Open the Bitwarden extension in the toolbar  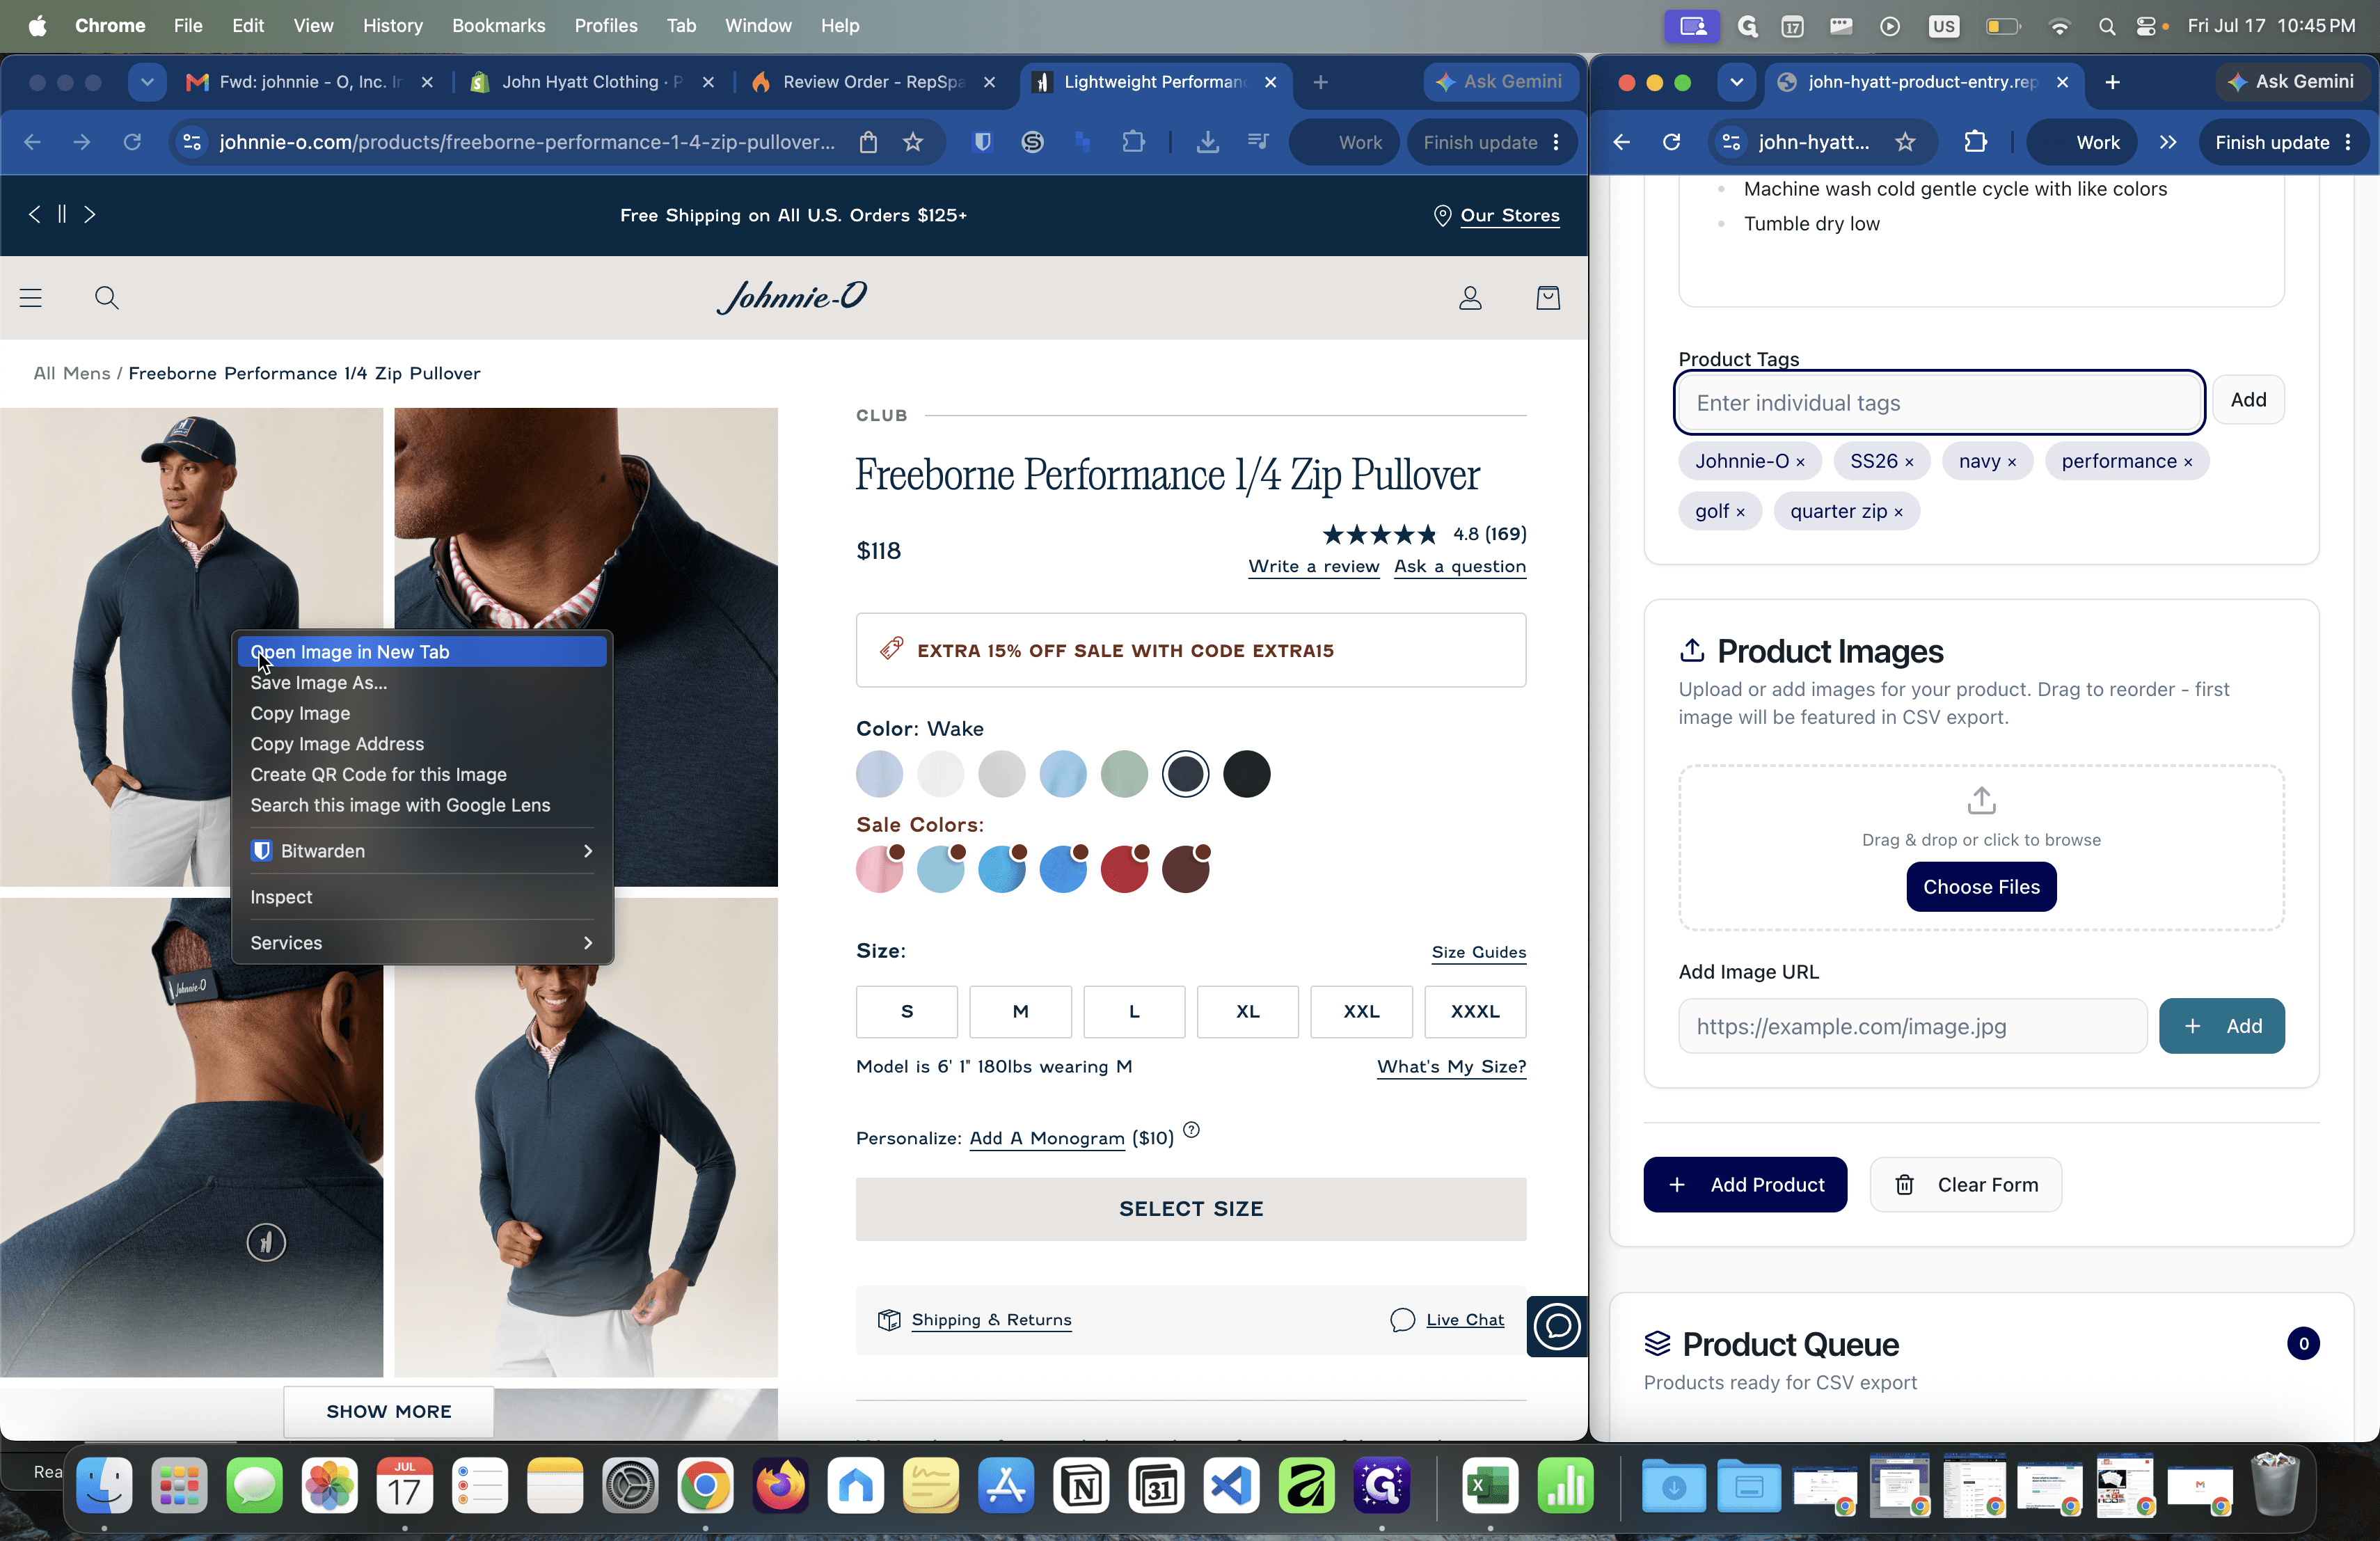(x=982, y=142)
